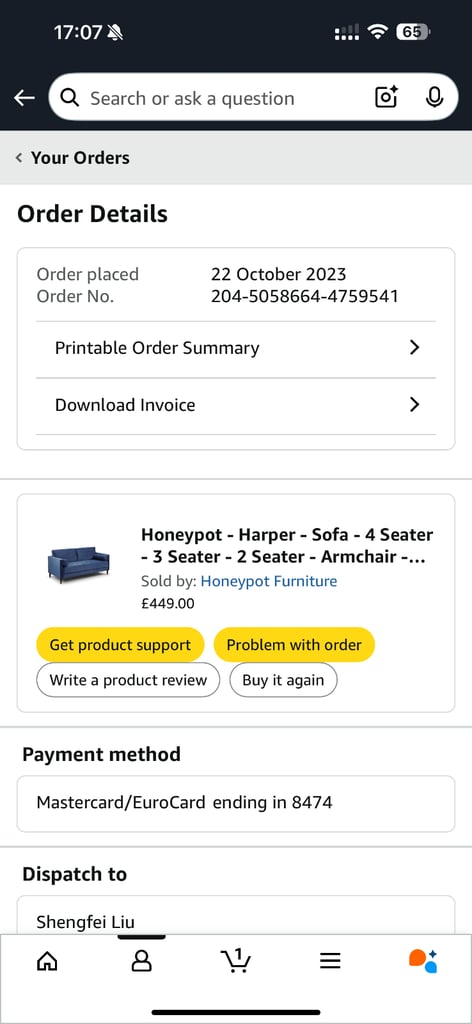
Task: Open camera lens search icon
Action: point(386,97)
